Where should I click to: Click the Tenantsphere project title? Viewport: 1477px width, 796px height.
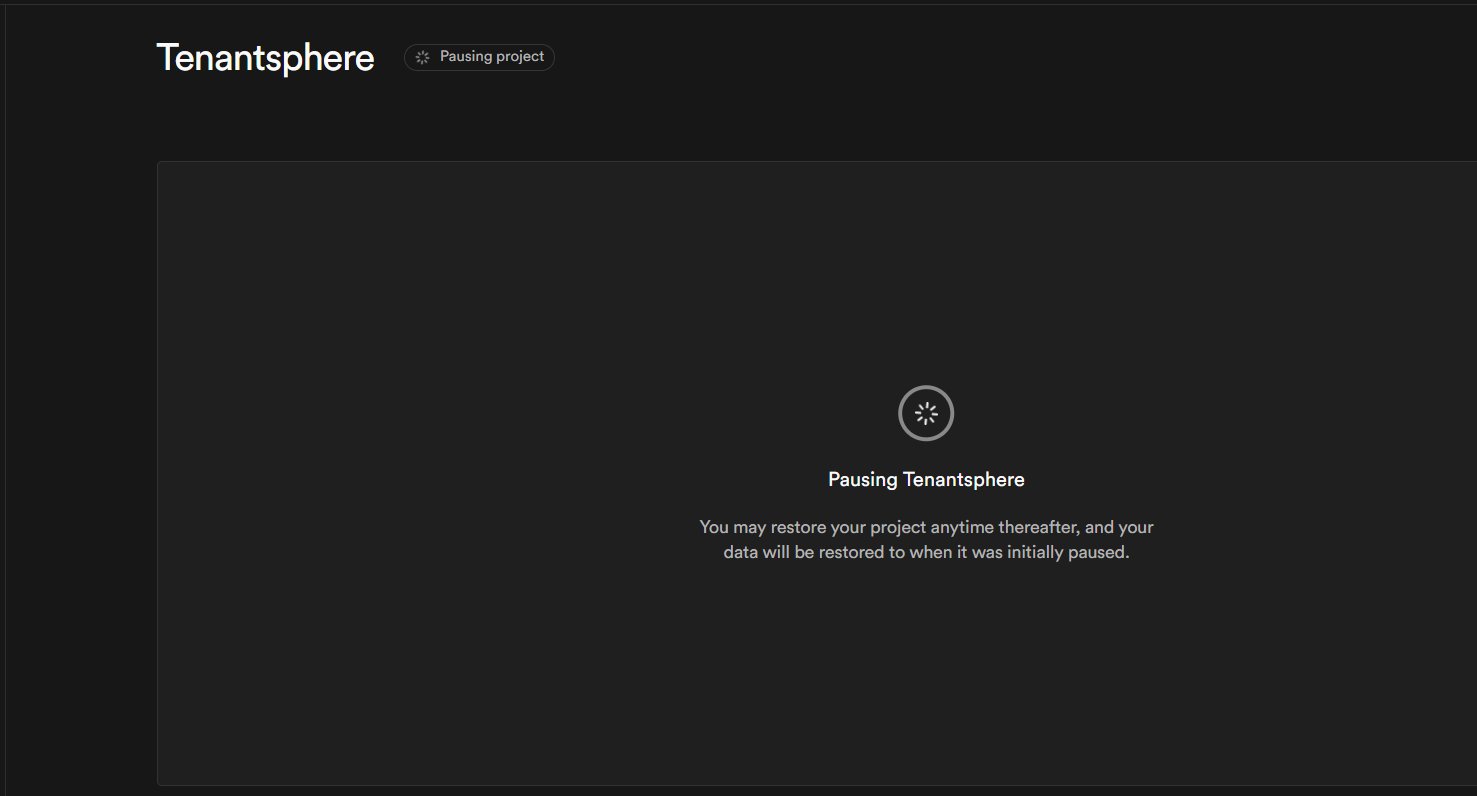265,58
